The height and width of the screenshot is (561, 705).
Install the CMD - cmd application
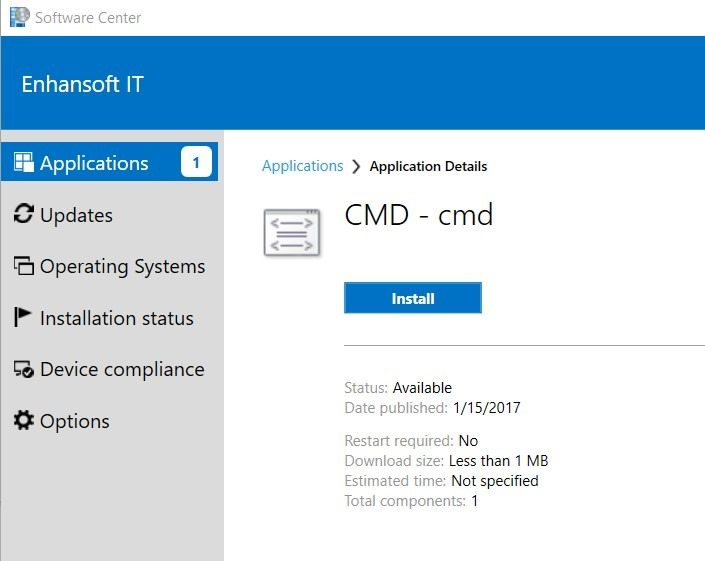click(413, 298)
